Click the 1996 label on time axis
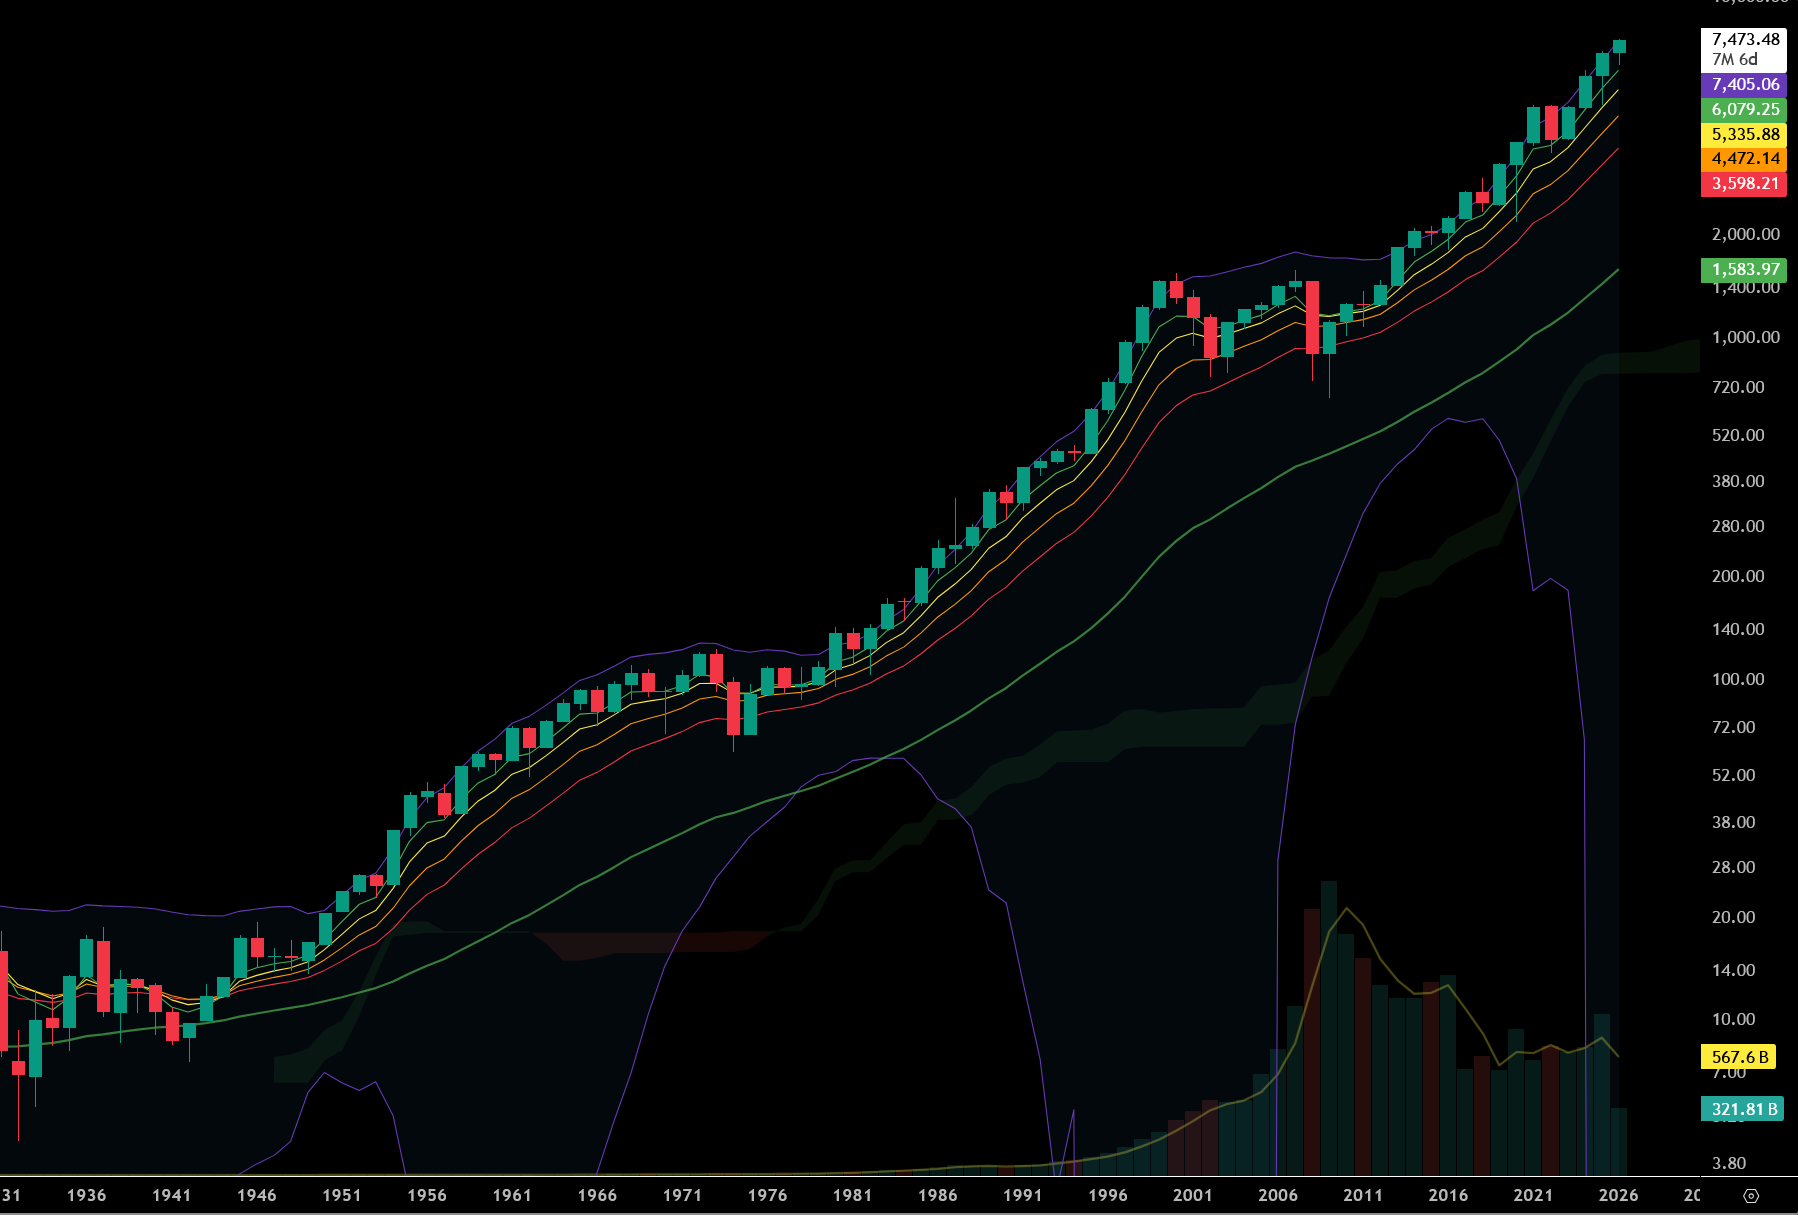Image resolution: width=1798 pixels, height=1215 pixels. click(1108, 1195)
